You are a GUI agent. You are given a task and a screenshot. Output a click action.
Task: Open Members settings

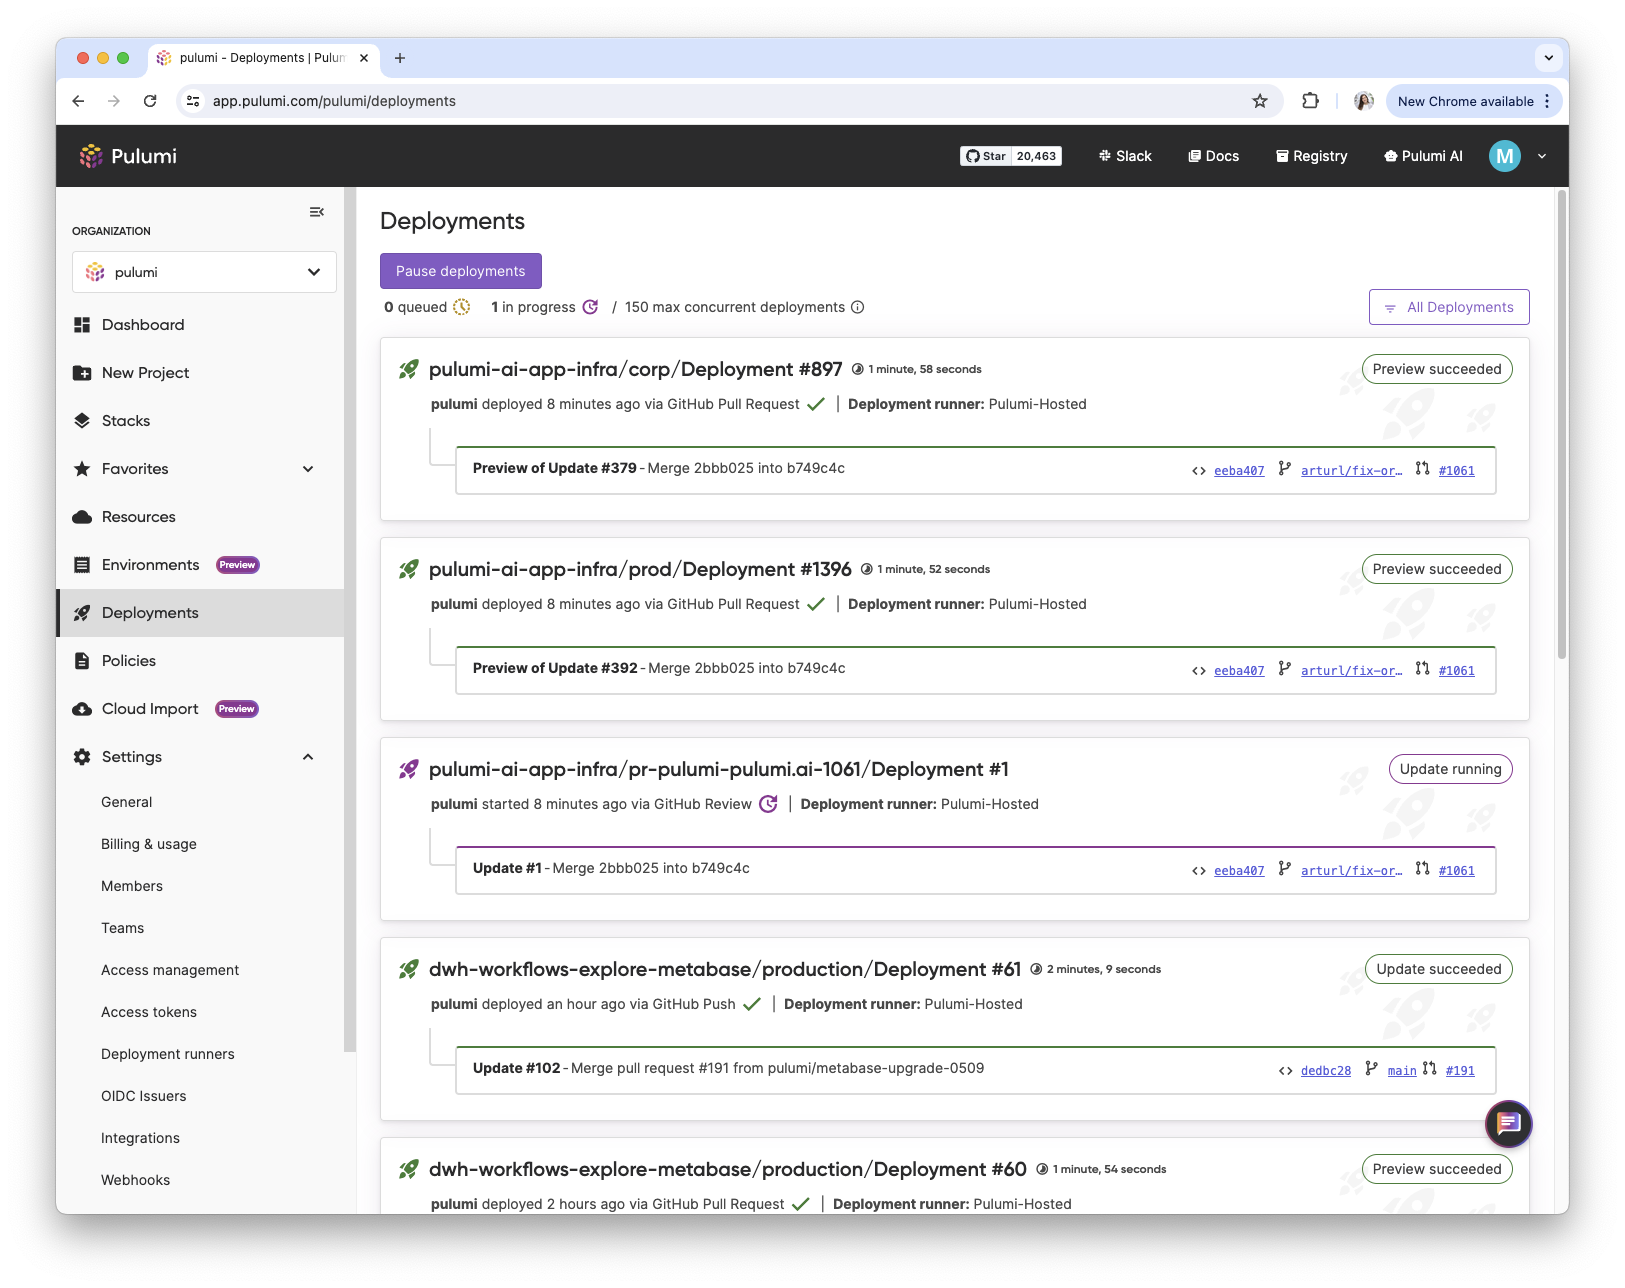point(132,886)
